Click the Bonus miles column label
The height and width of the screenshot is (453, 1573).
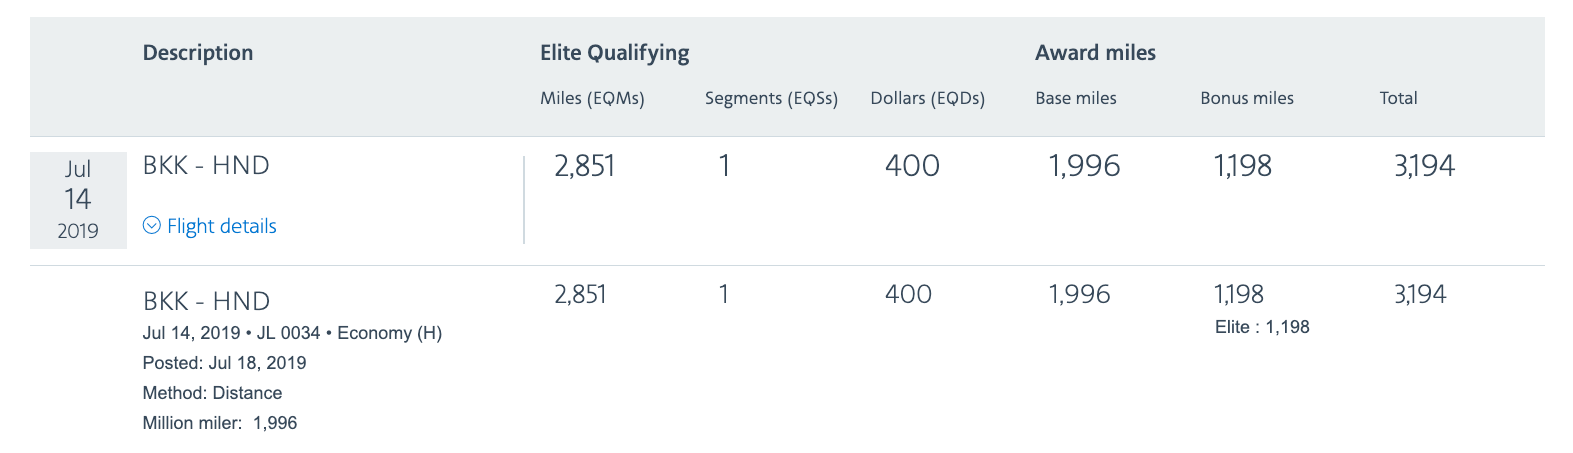pos(1246,98)
